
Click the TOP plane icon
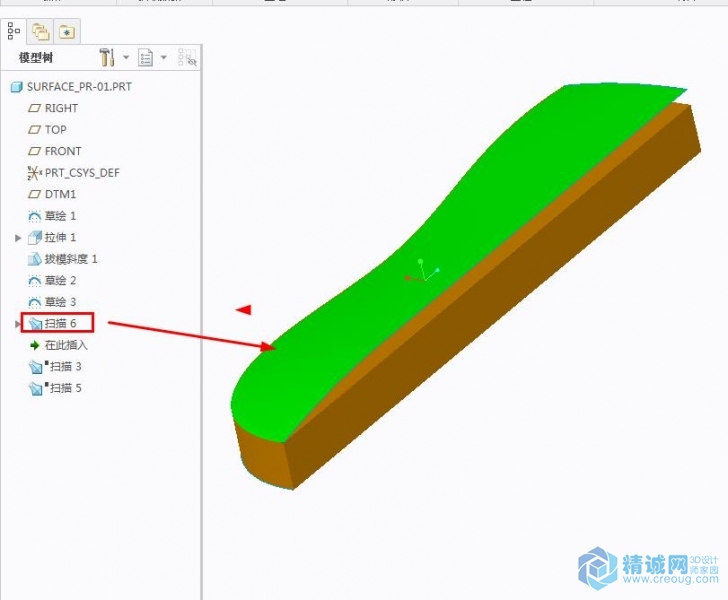[x=34, y=130]
